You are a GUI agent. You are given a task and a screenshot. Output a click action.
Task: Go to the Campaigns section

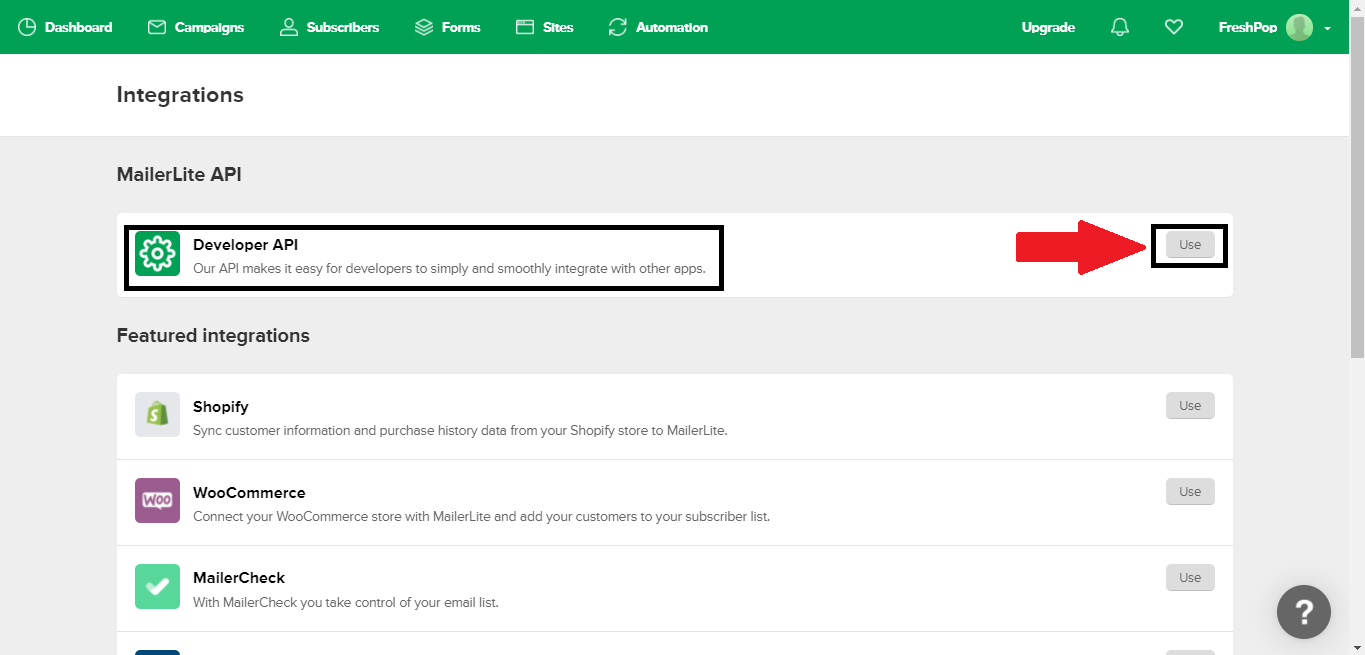(x=195, y=27)
